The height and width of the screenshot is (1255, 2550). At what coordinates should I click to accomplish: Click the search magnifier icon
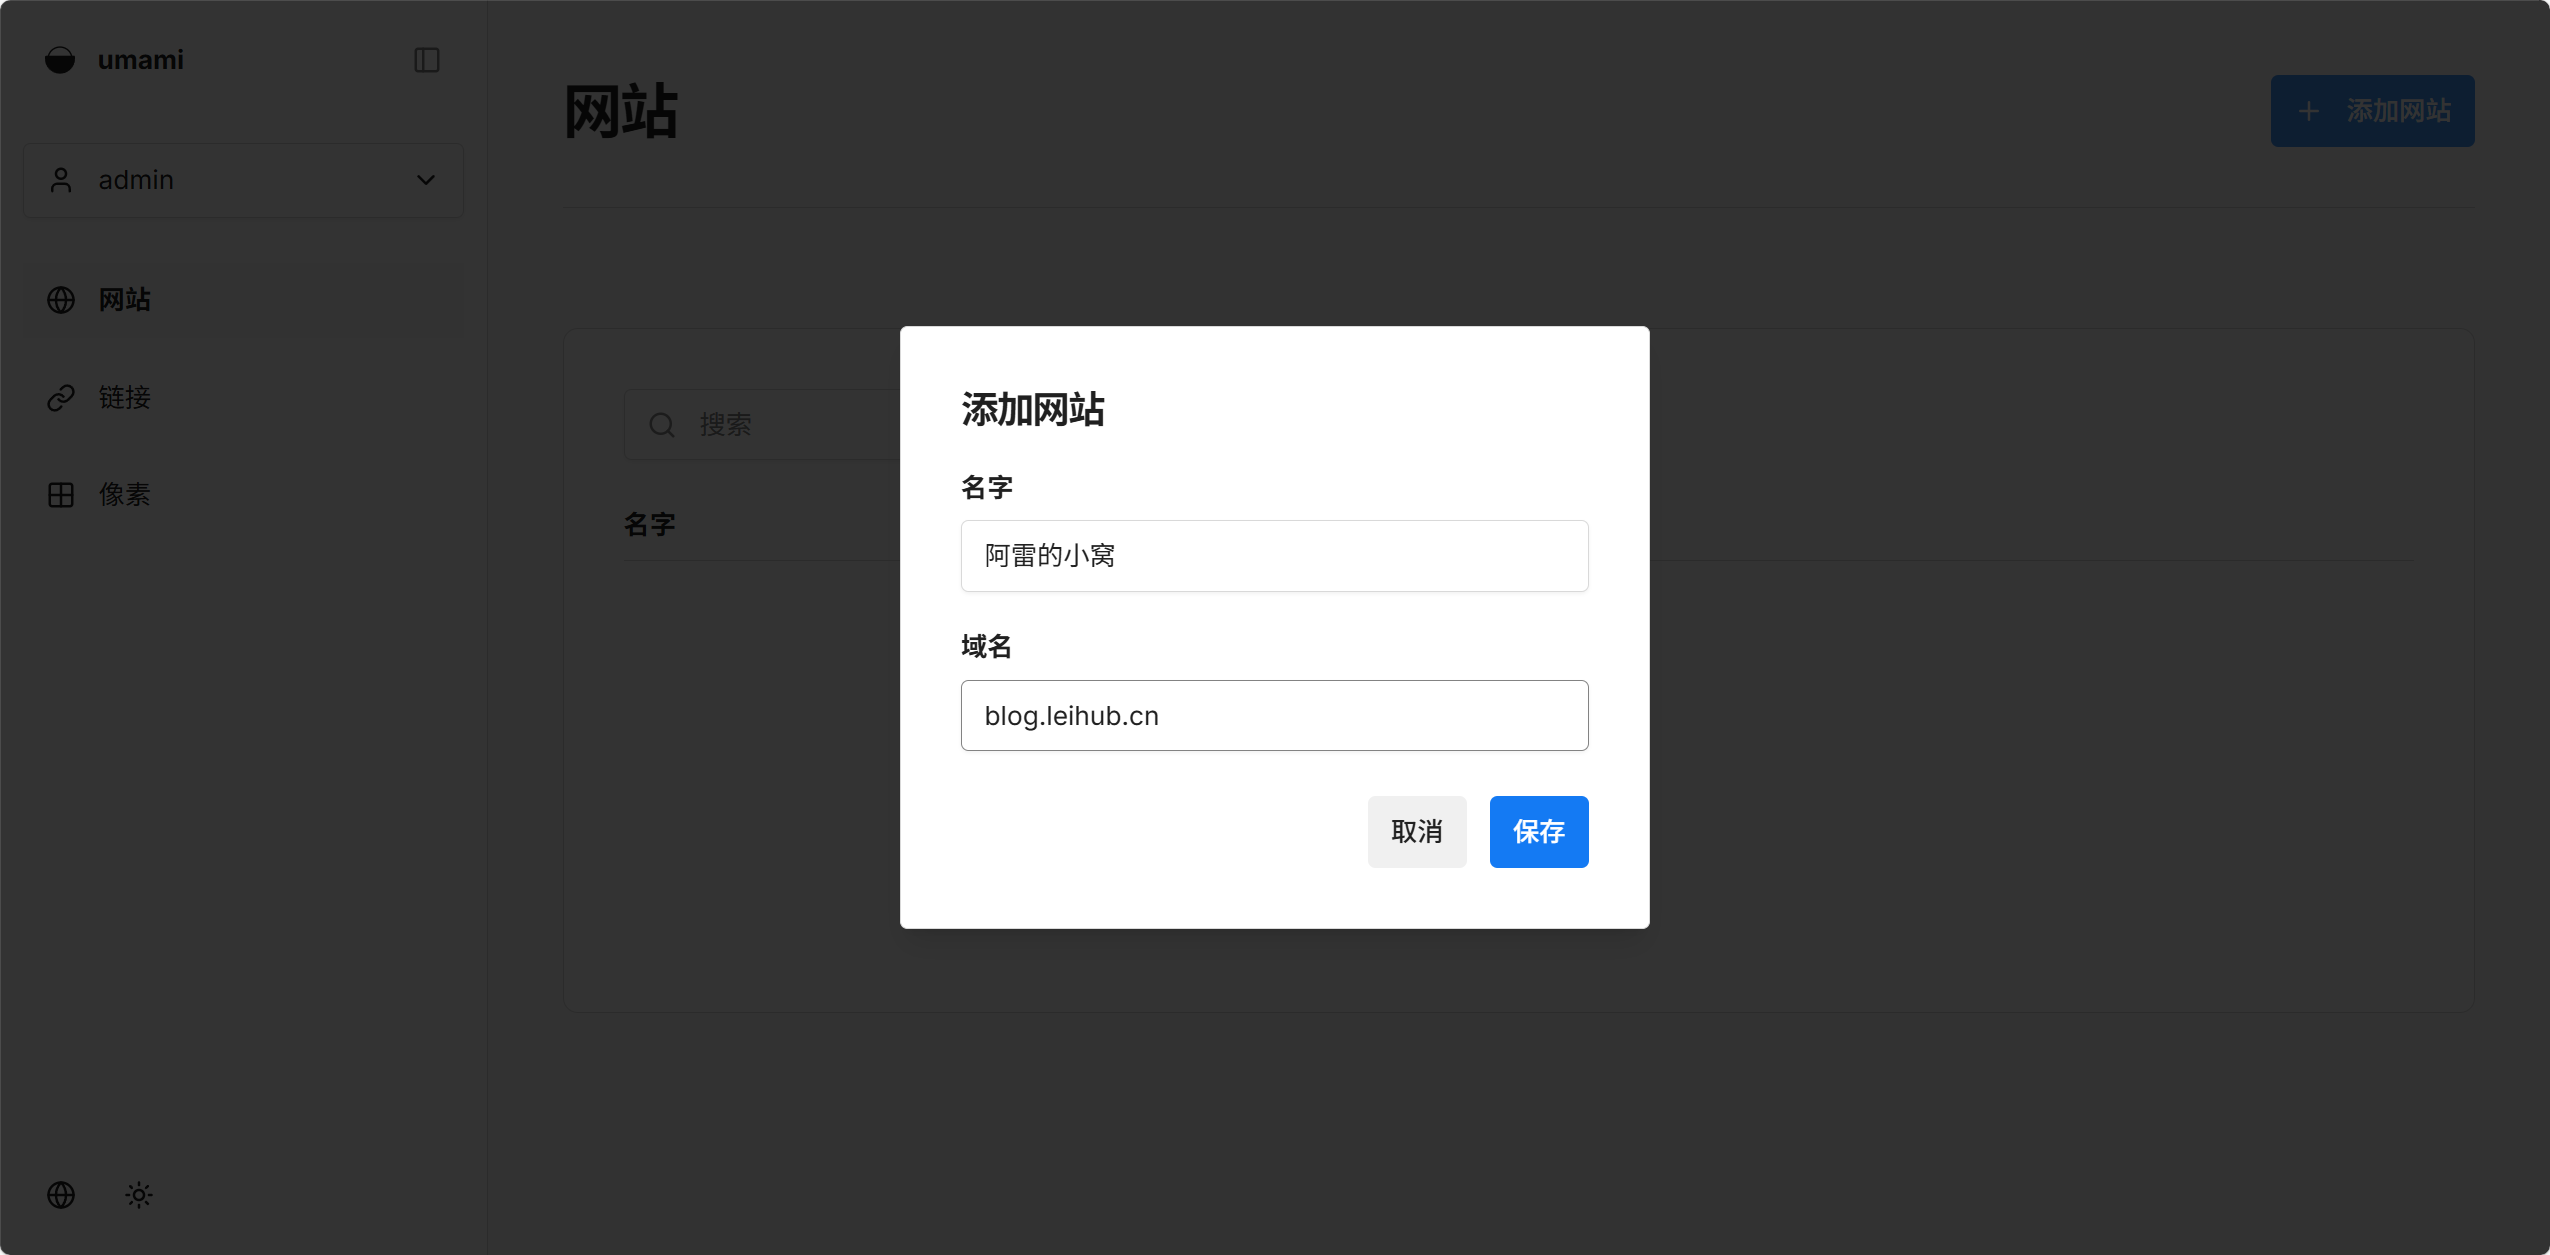[x=662, y=425]
